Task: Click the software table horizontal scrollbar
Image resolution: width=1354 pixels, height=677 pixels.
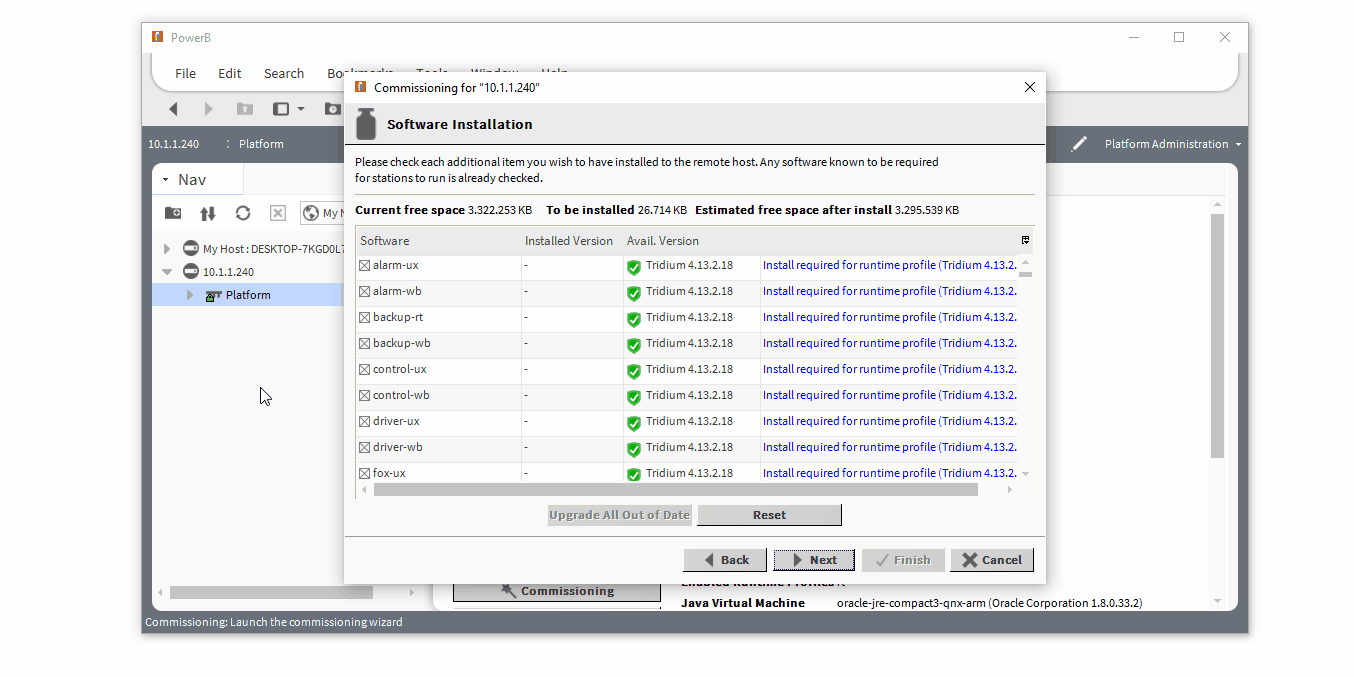Action: [x=675, y=490]
